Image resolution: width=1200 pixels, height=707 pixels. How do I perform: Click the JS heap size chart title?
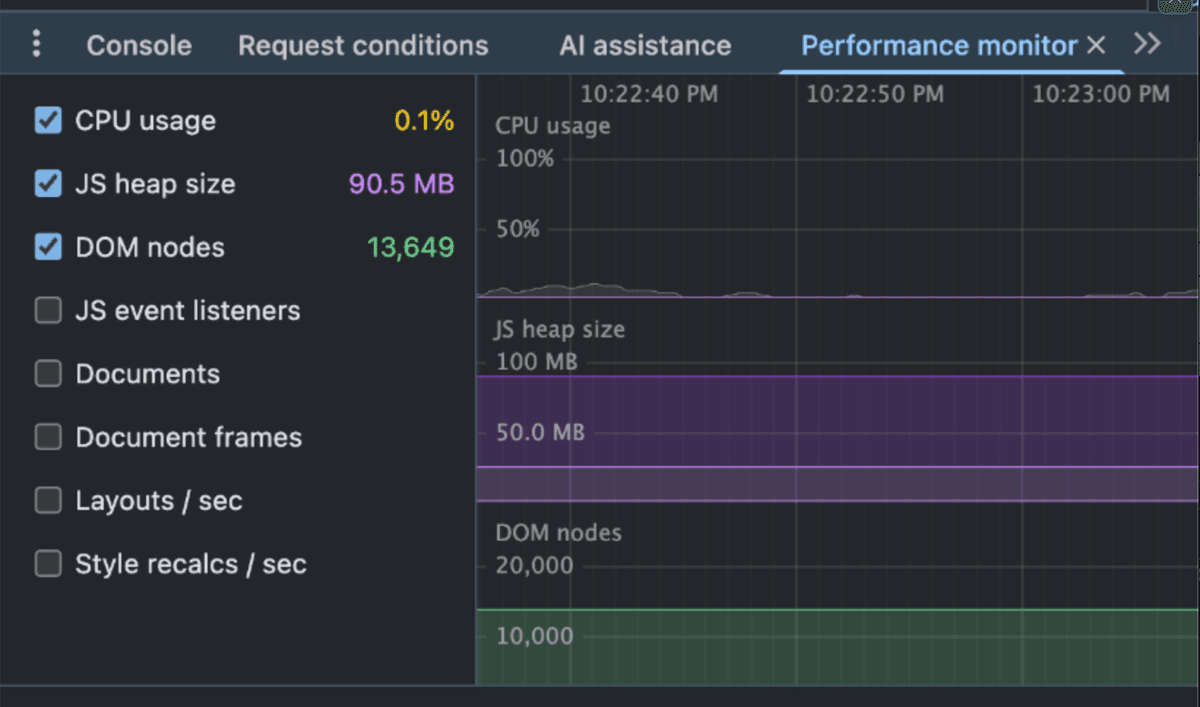(560, 329)
